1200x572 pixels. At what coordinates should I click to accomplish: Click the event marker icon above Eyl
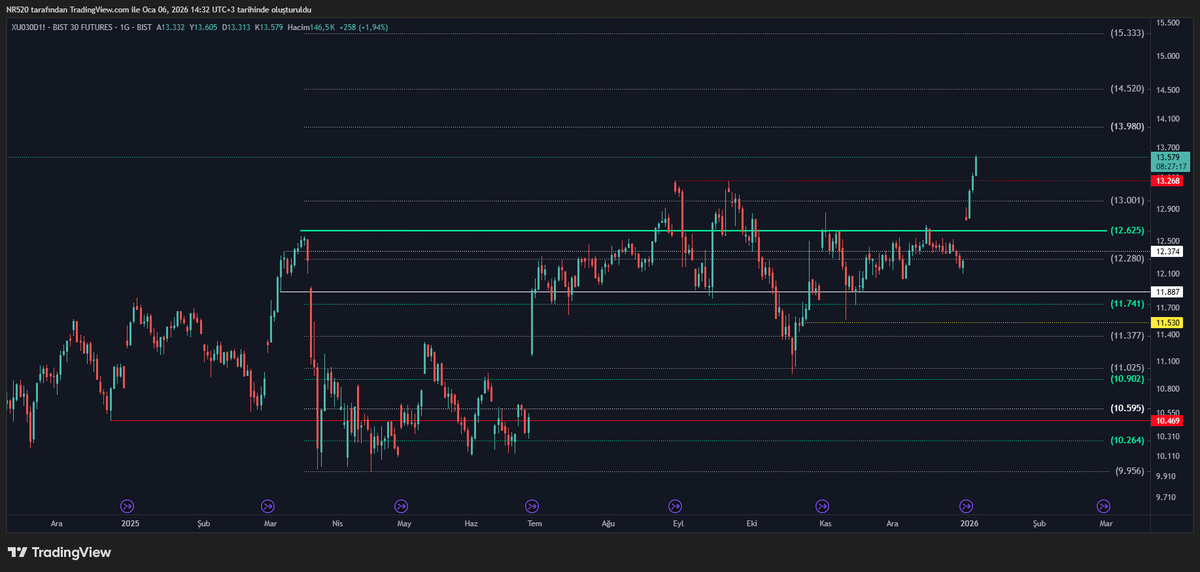point(675,506)
